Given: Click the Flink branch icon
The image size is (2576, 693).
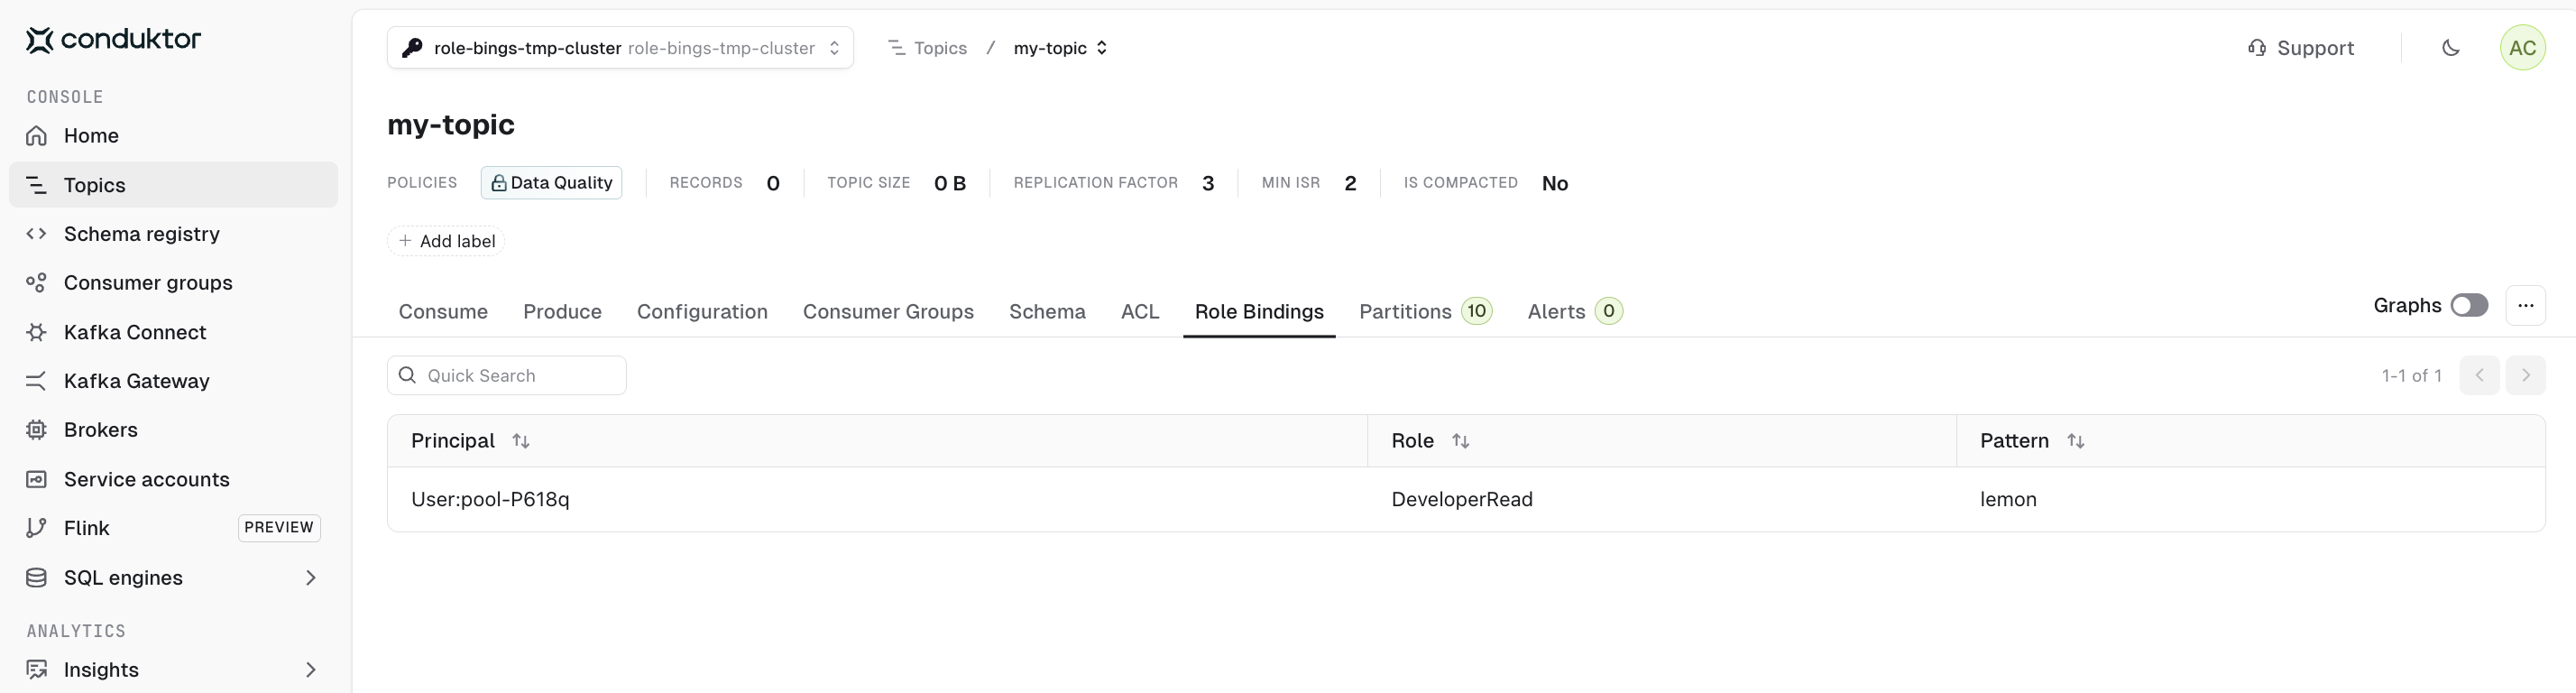Looking at the screenshot, I should coord(37,528).
